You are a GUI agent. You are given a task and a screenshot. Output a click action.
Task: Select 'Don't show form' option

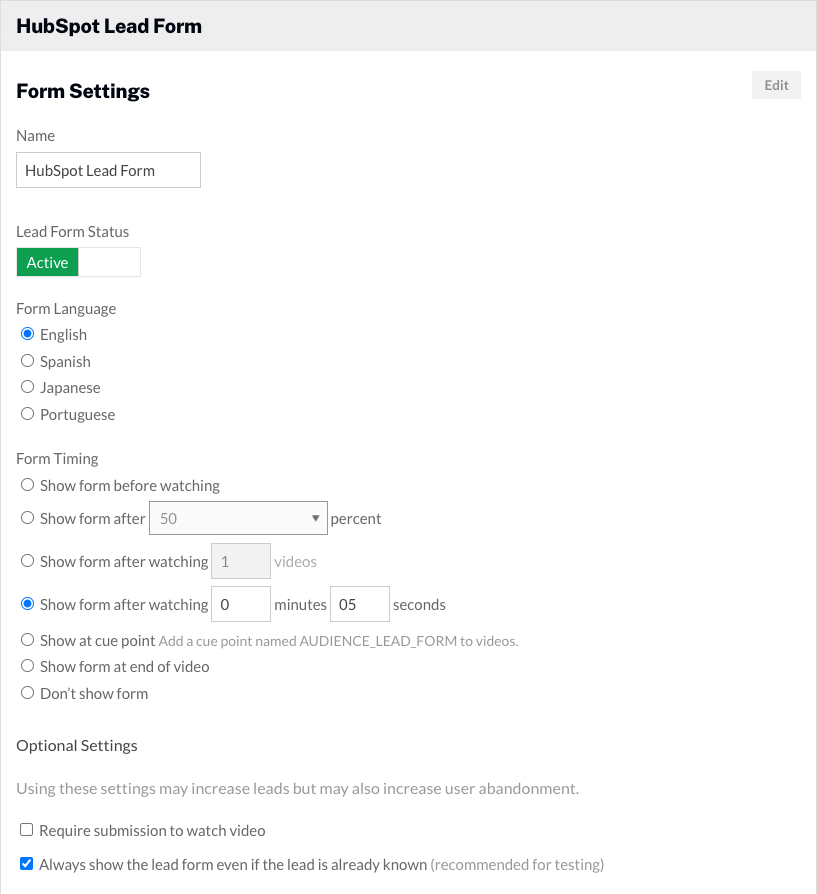[27, 692]
